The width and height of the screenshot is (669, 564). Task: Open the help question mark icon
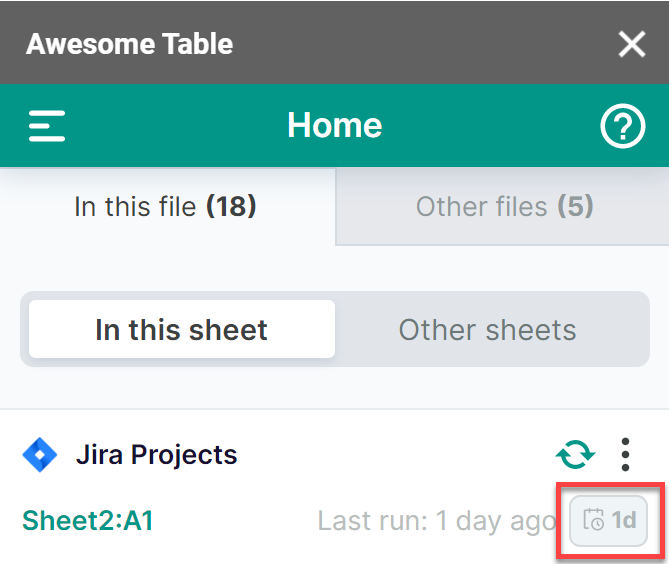[x=622, y=126]
